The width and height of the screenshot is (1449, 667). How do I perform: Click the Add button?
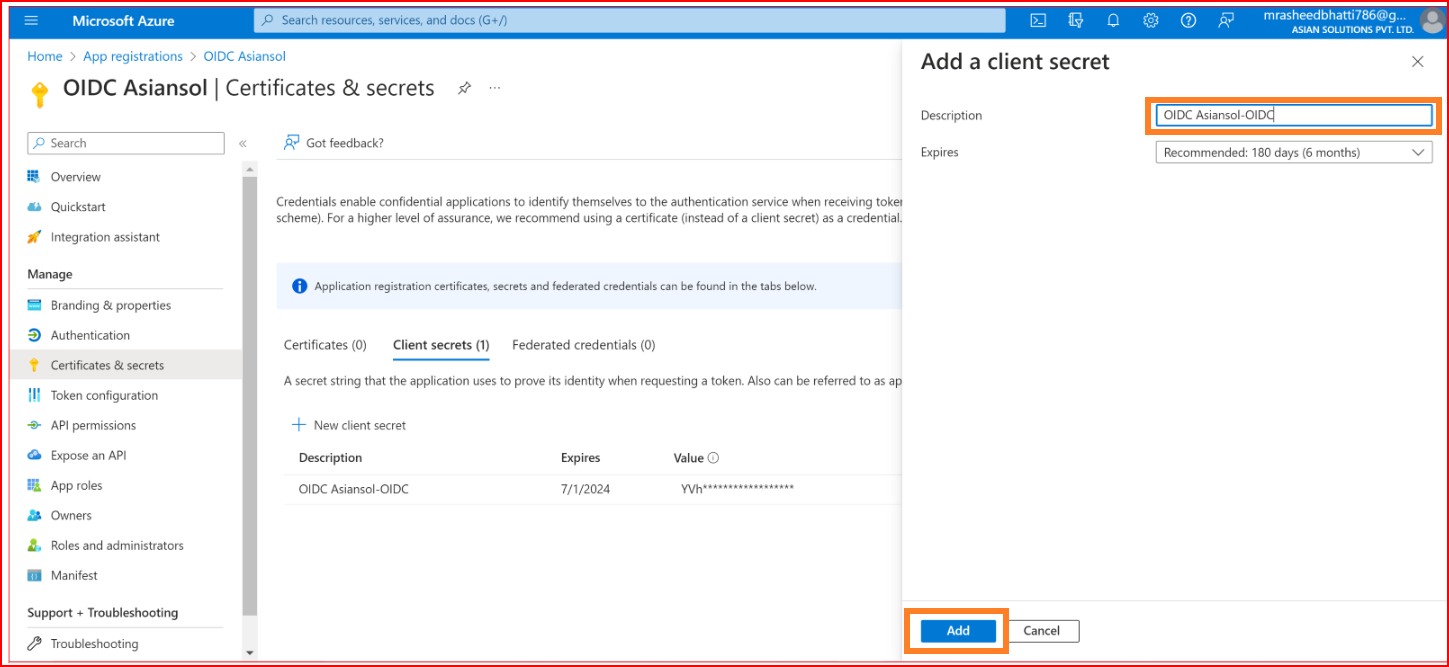click(x=958, y=631)
